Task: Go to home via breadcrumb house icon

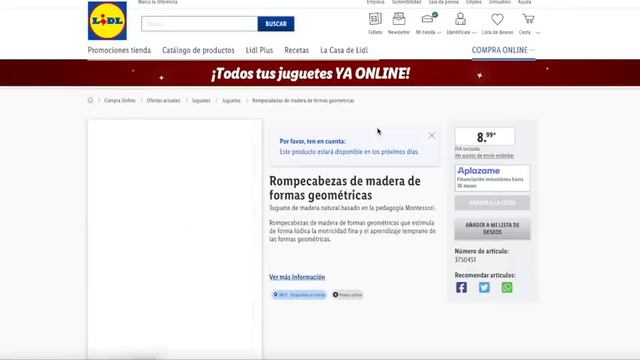Action: [x=90, y=100]
